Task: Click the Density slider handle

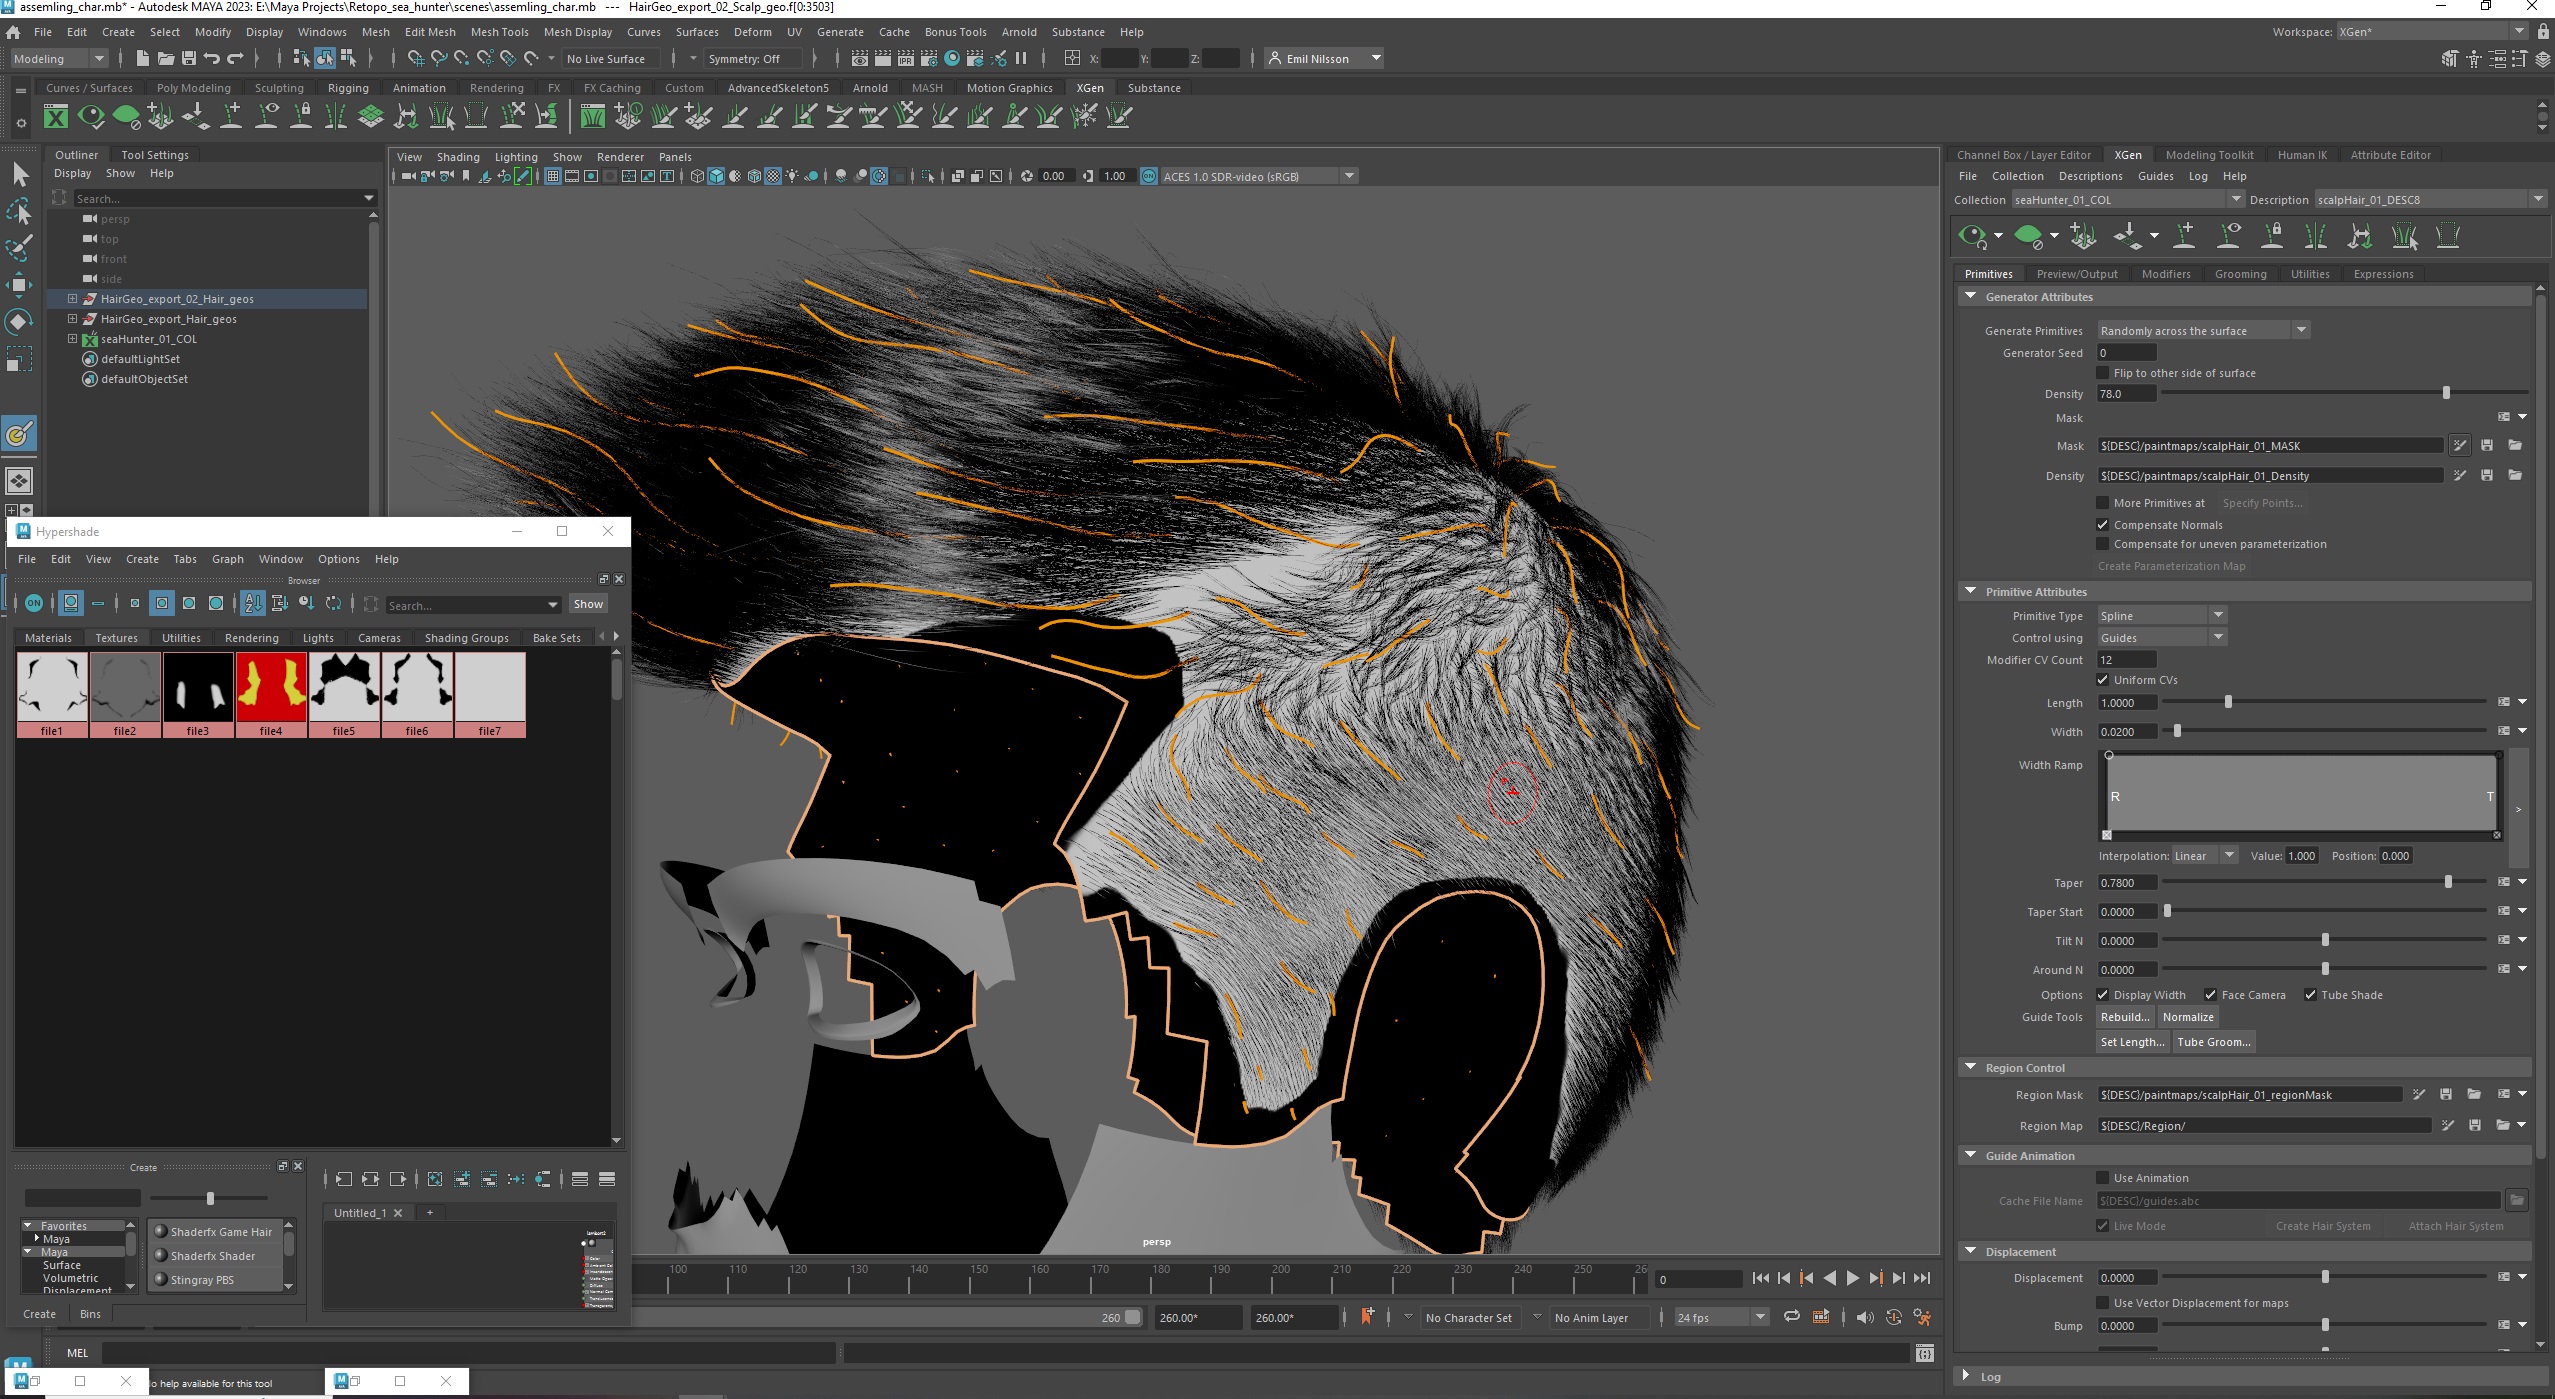Action: (2446, 393)
